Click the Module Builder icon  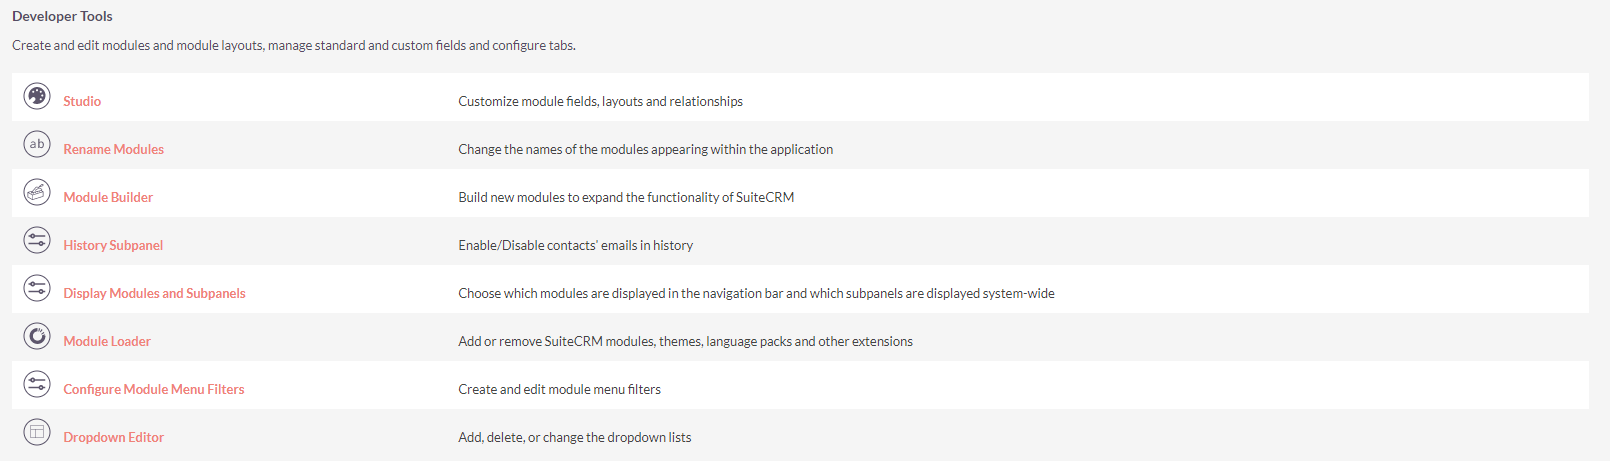tap(37, 192)
